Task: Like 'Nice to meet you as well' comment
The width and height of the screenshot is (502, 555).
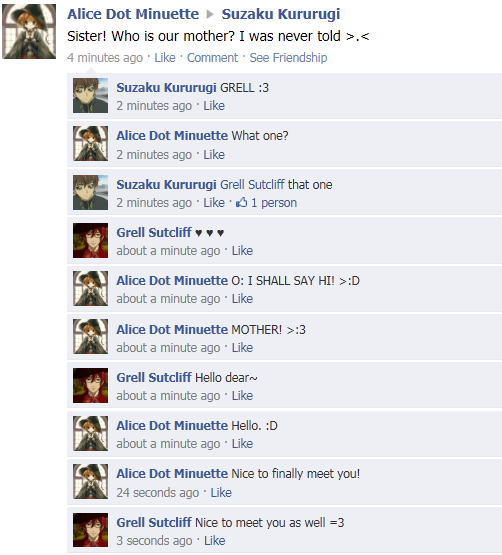Action: click(x=215, y=540)
